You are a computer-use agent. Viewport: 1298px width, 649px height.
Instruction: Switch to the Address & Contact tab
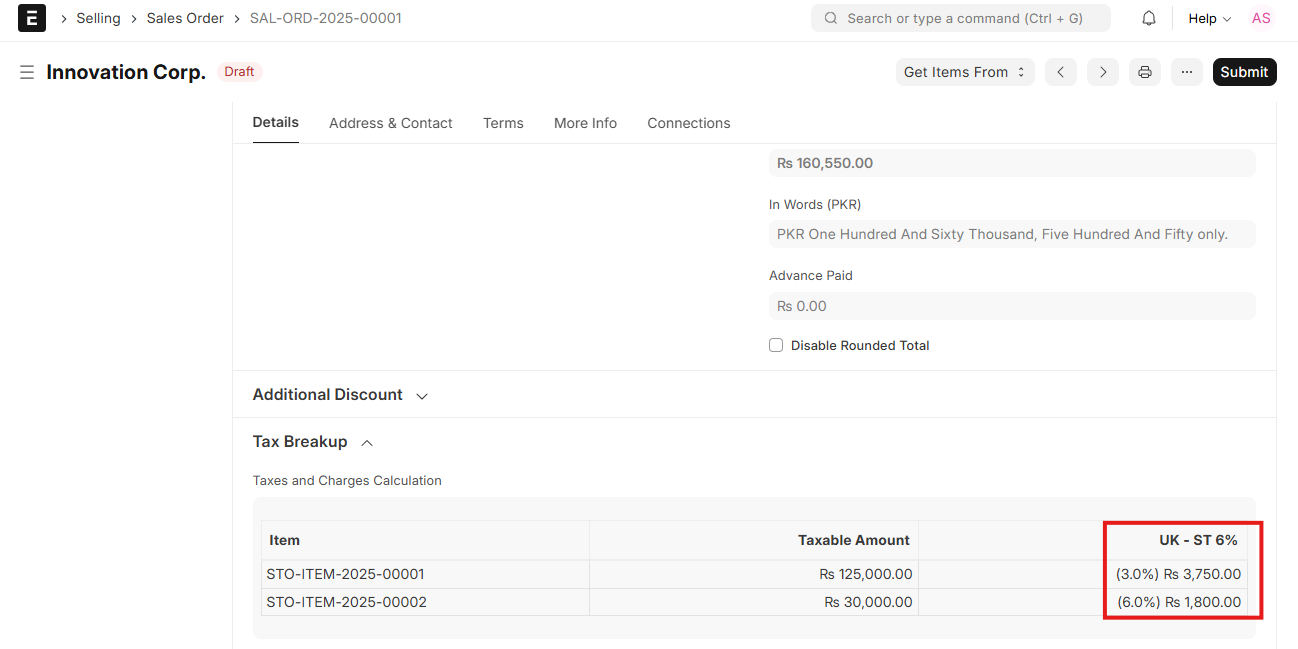click(x=390, y=123)
